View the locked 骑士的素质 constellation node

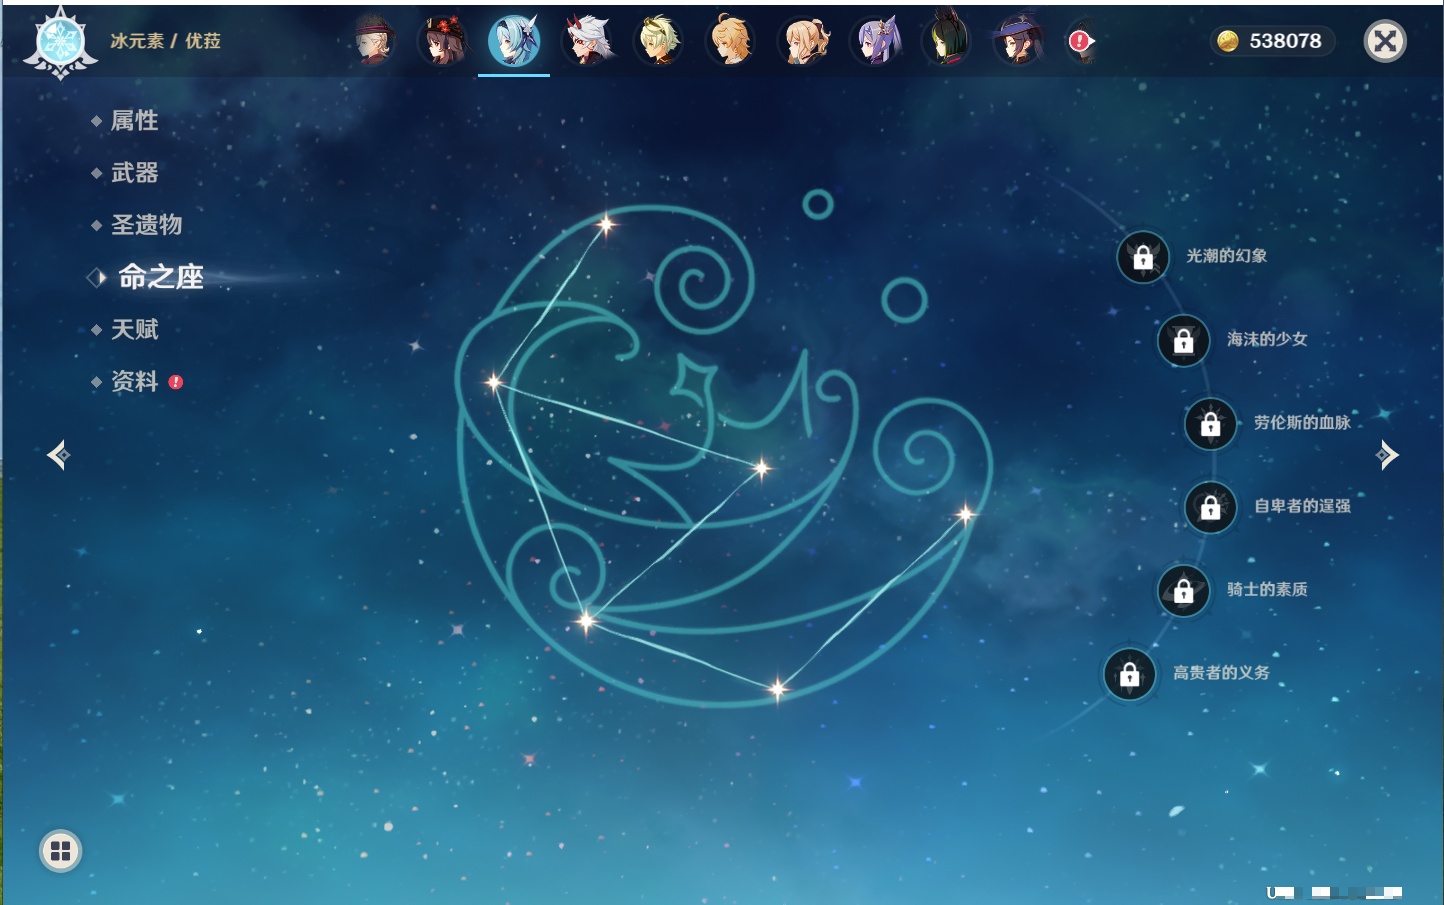tap(1184, 590)
